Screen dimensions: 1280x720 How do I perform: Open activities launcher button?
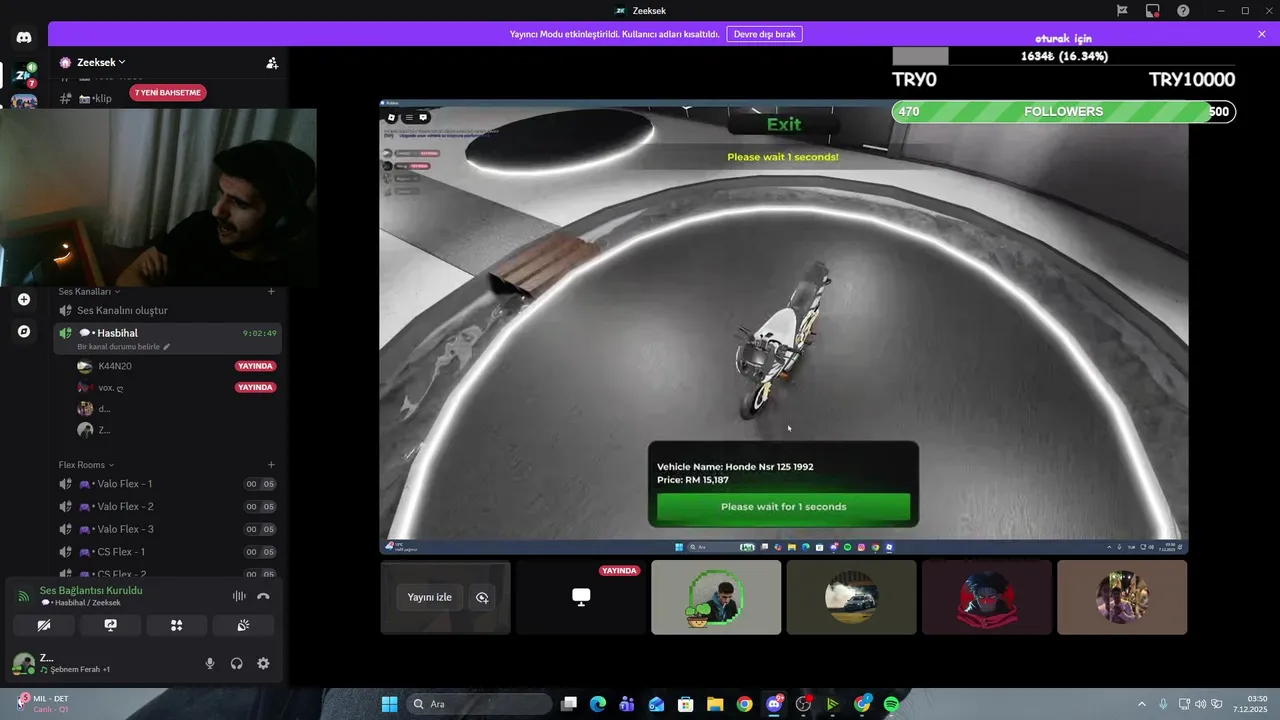point(176,625)
